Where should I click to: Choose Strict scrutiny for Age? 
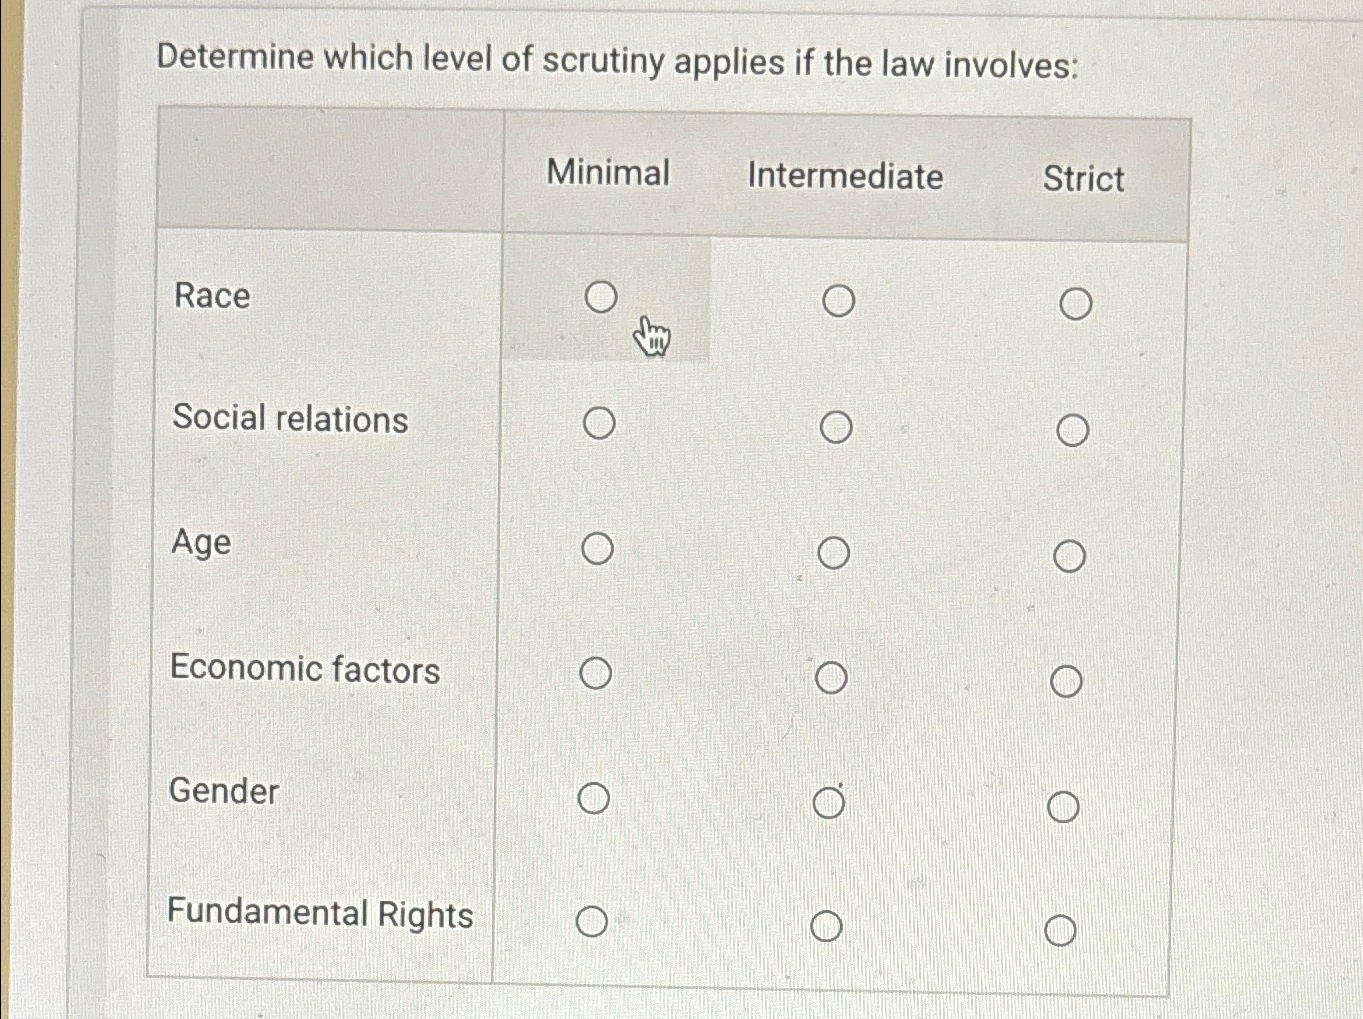[1069, 556]
